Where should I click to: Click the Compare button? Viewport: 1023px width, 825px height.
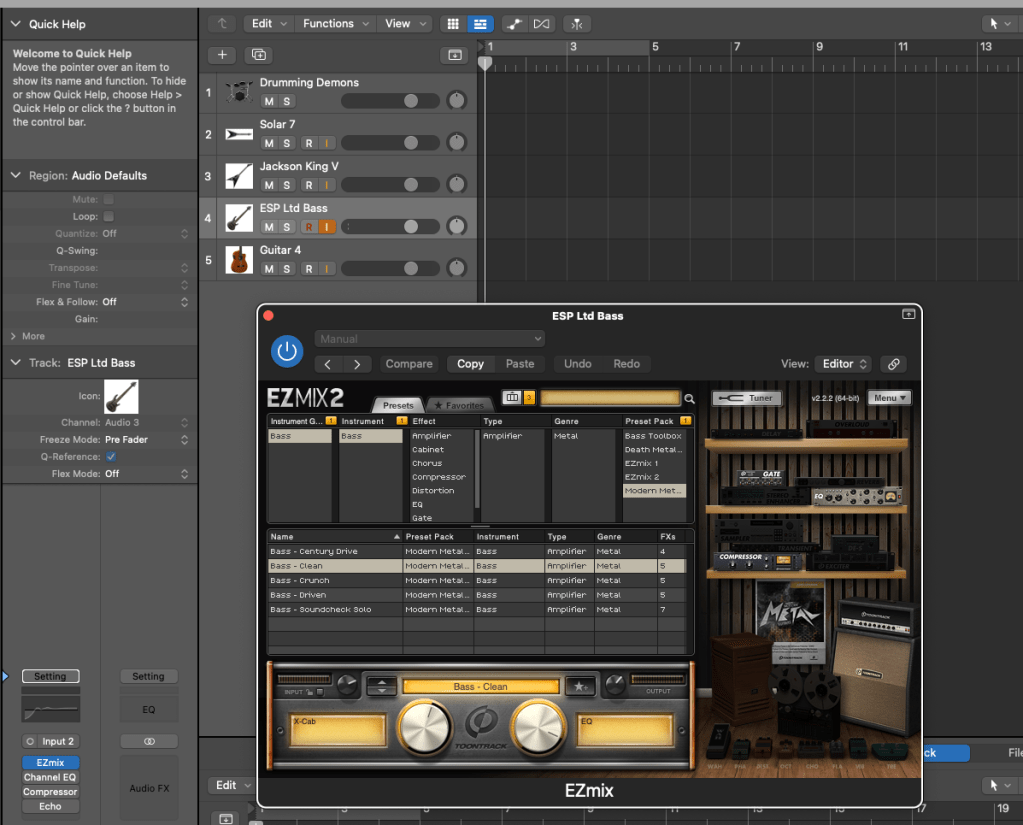pos(409,364)
